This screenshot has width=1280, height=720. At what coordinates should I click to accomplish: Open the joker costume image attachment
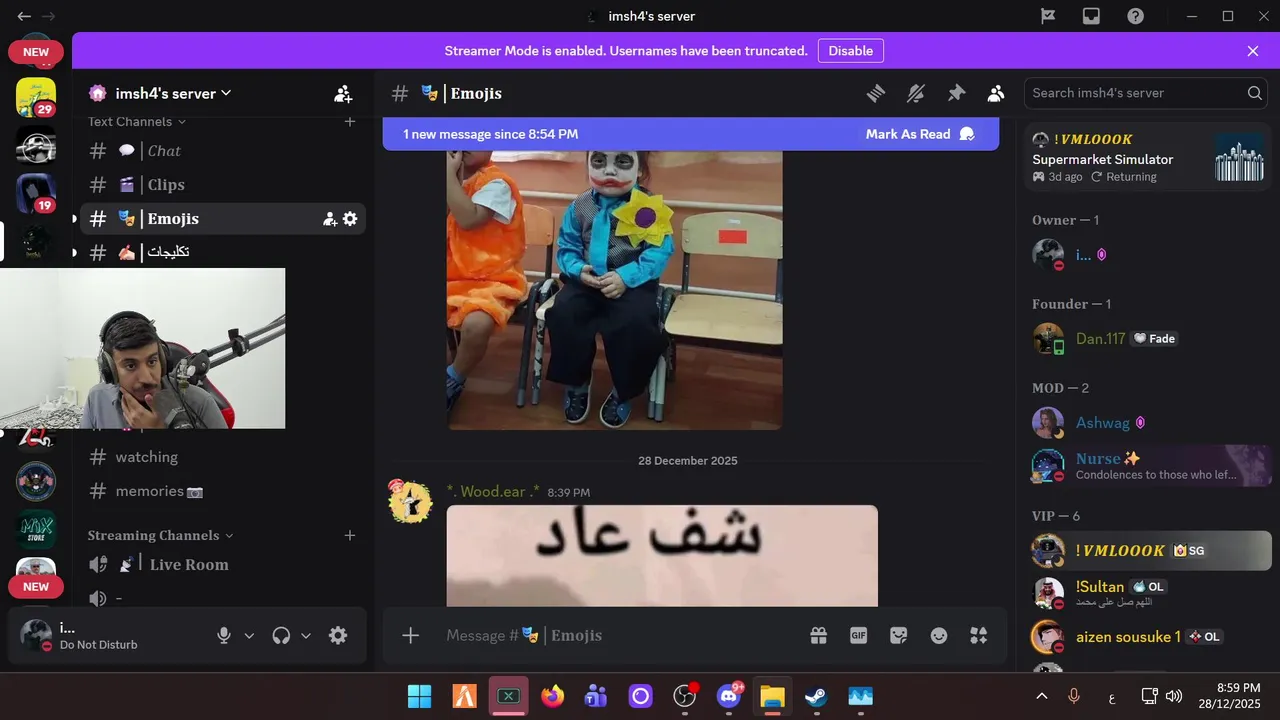click(614, 290)
